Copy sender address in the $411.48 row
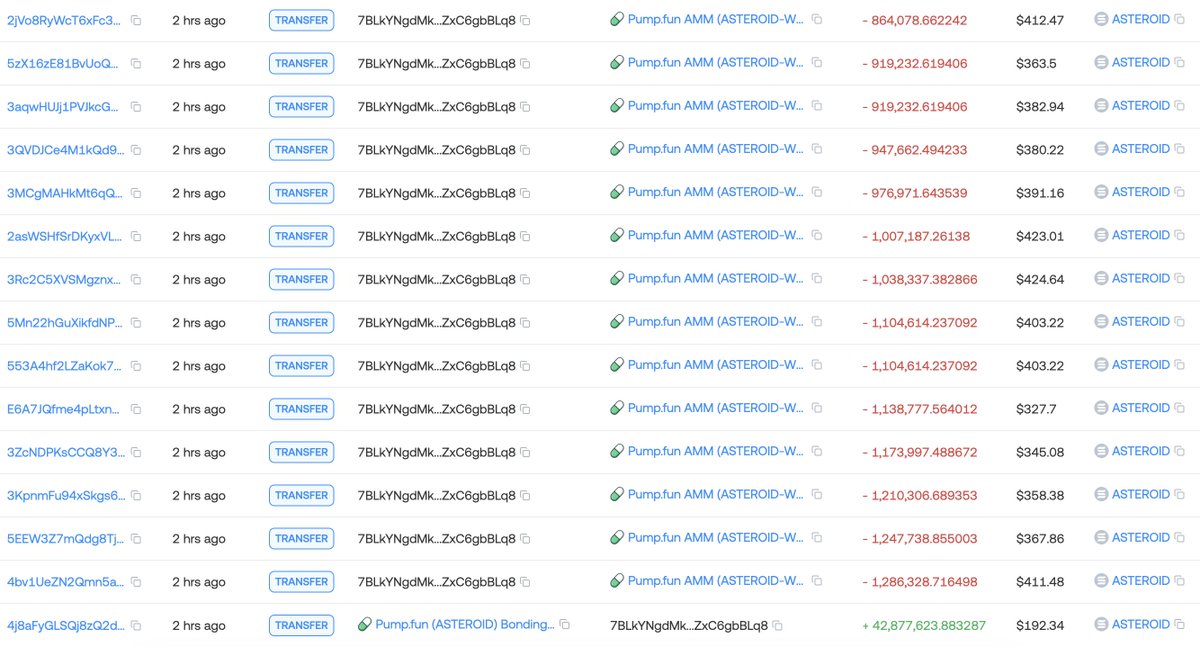 [x=525, y=582]
